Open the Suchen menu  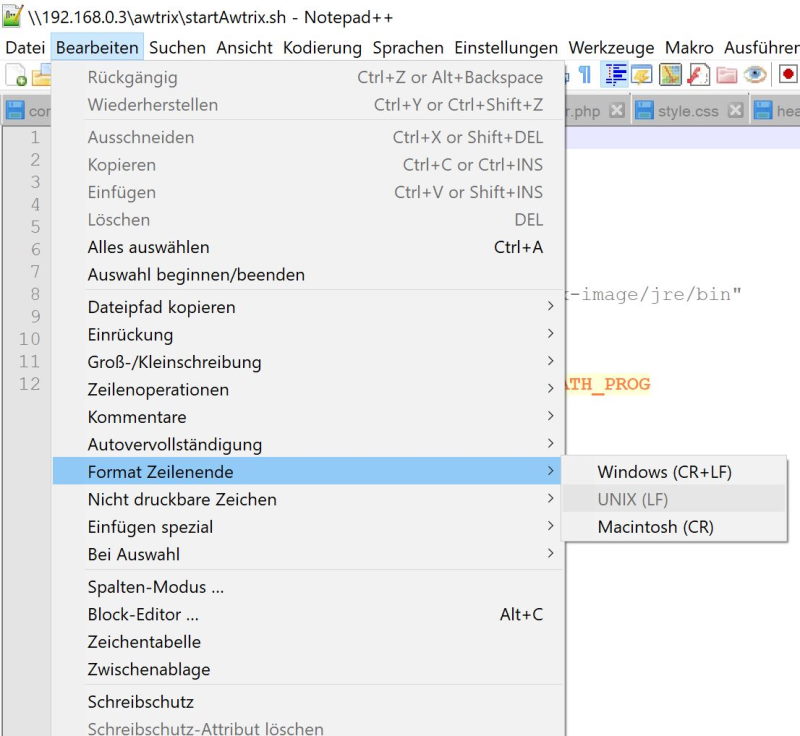pyautogui.click(x=177, y=48)
